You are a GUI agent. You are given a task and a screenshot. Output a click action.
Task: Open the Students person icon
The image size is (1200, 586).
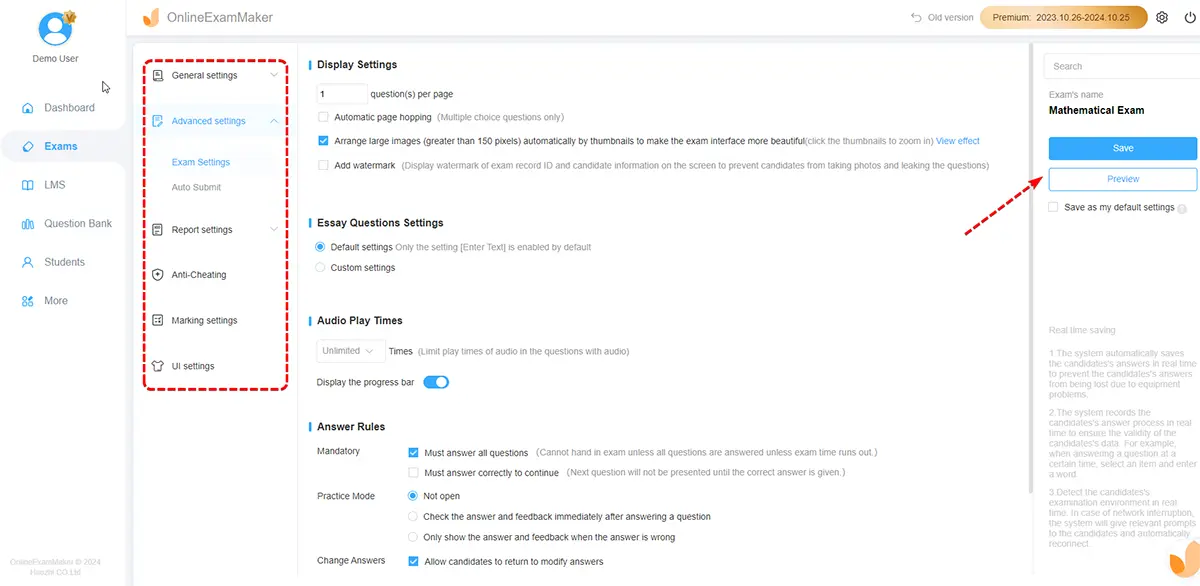tap(28, 262)
